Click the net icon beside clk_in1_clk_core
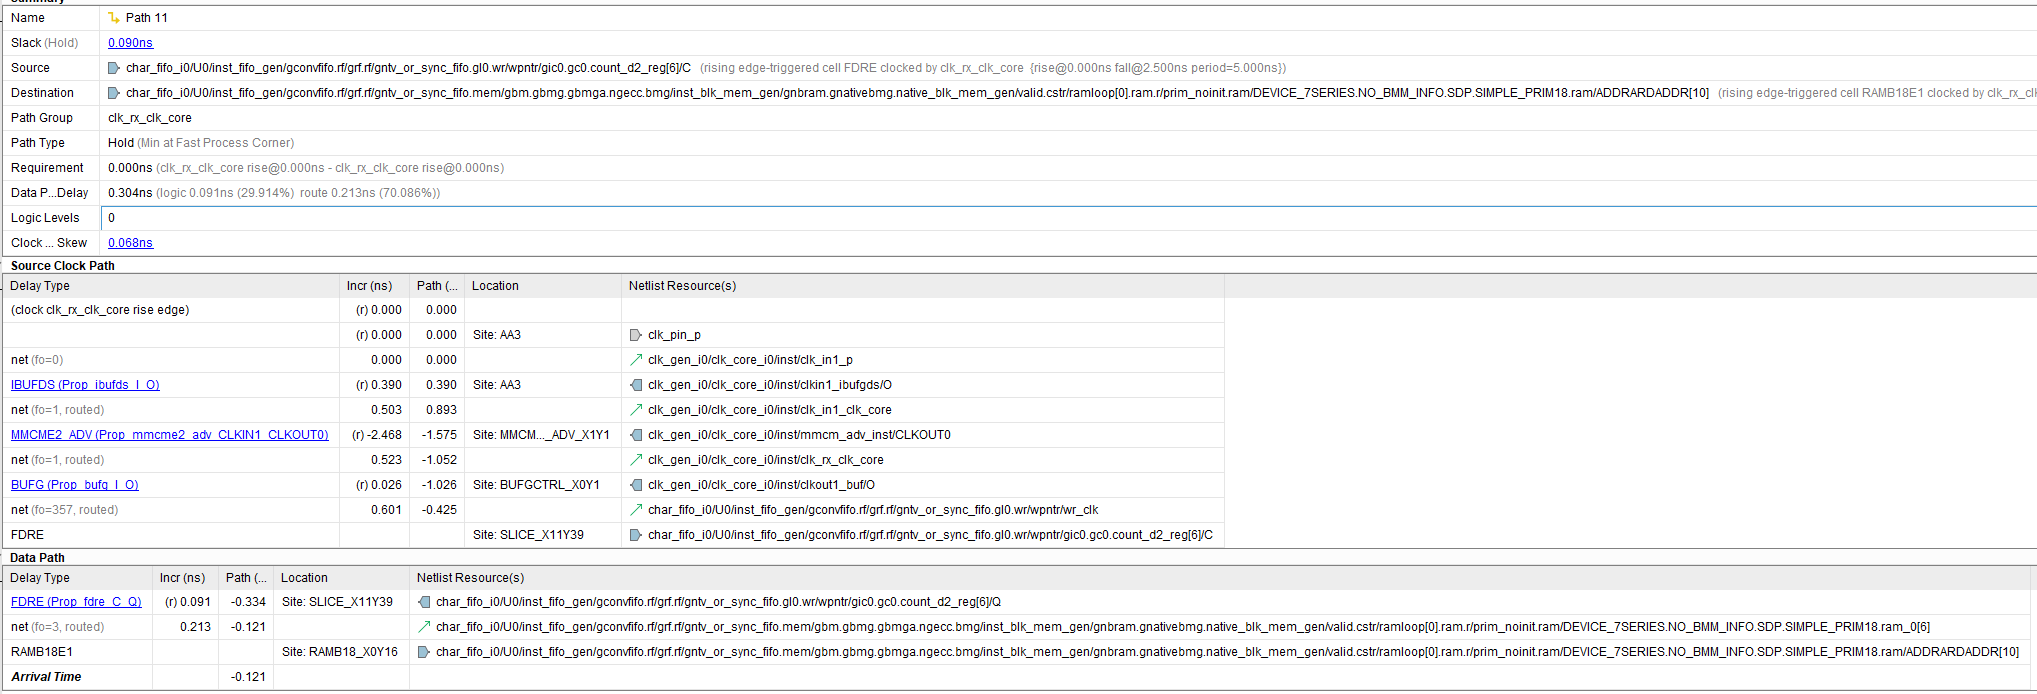This screenshot has height=694, width=2037. point(636,410)
